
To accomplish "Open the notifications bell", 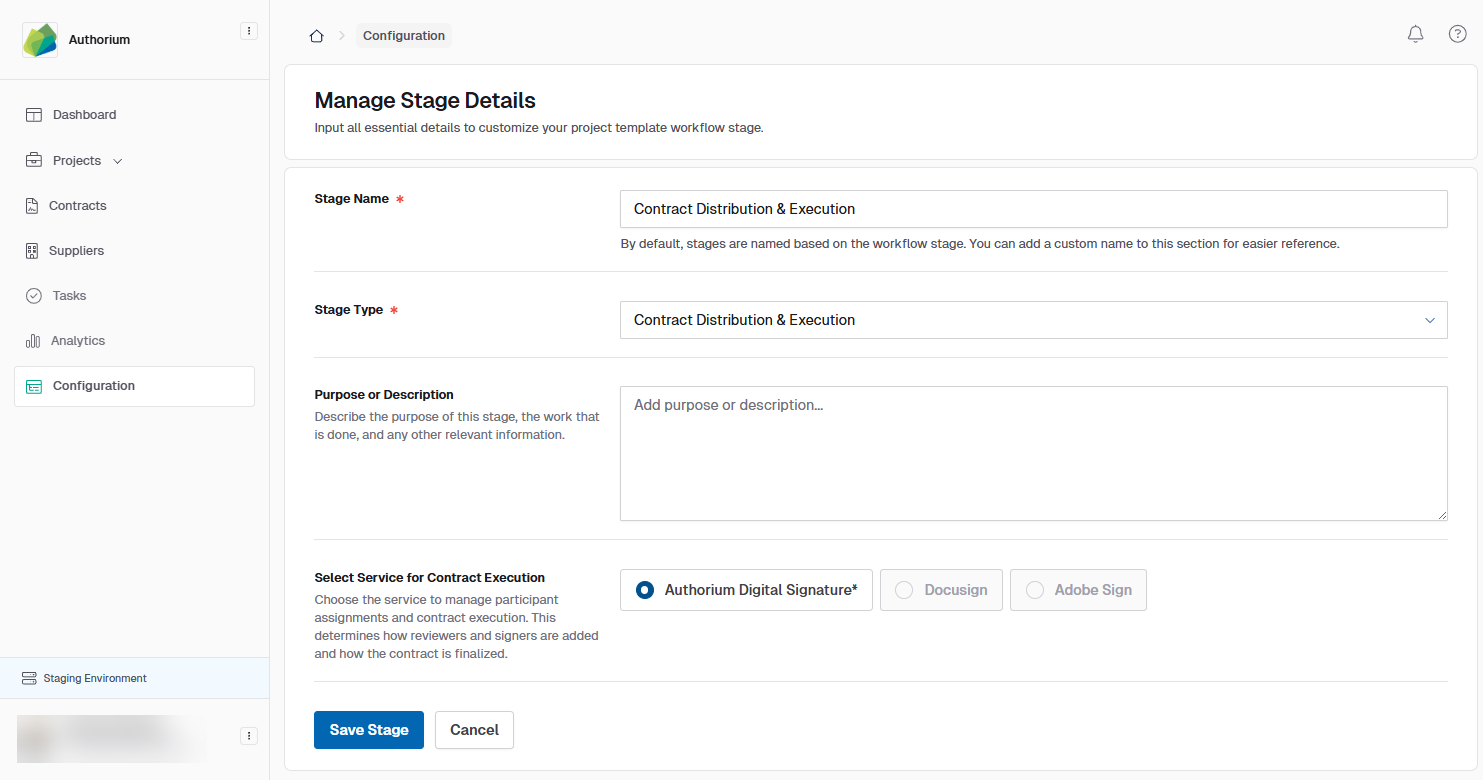I will 1415,34.
